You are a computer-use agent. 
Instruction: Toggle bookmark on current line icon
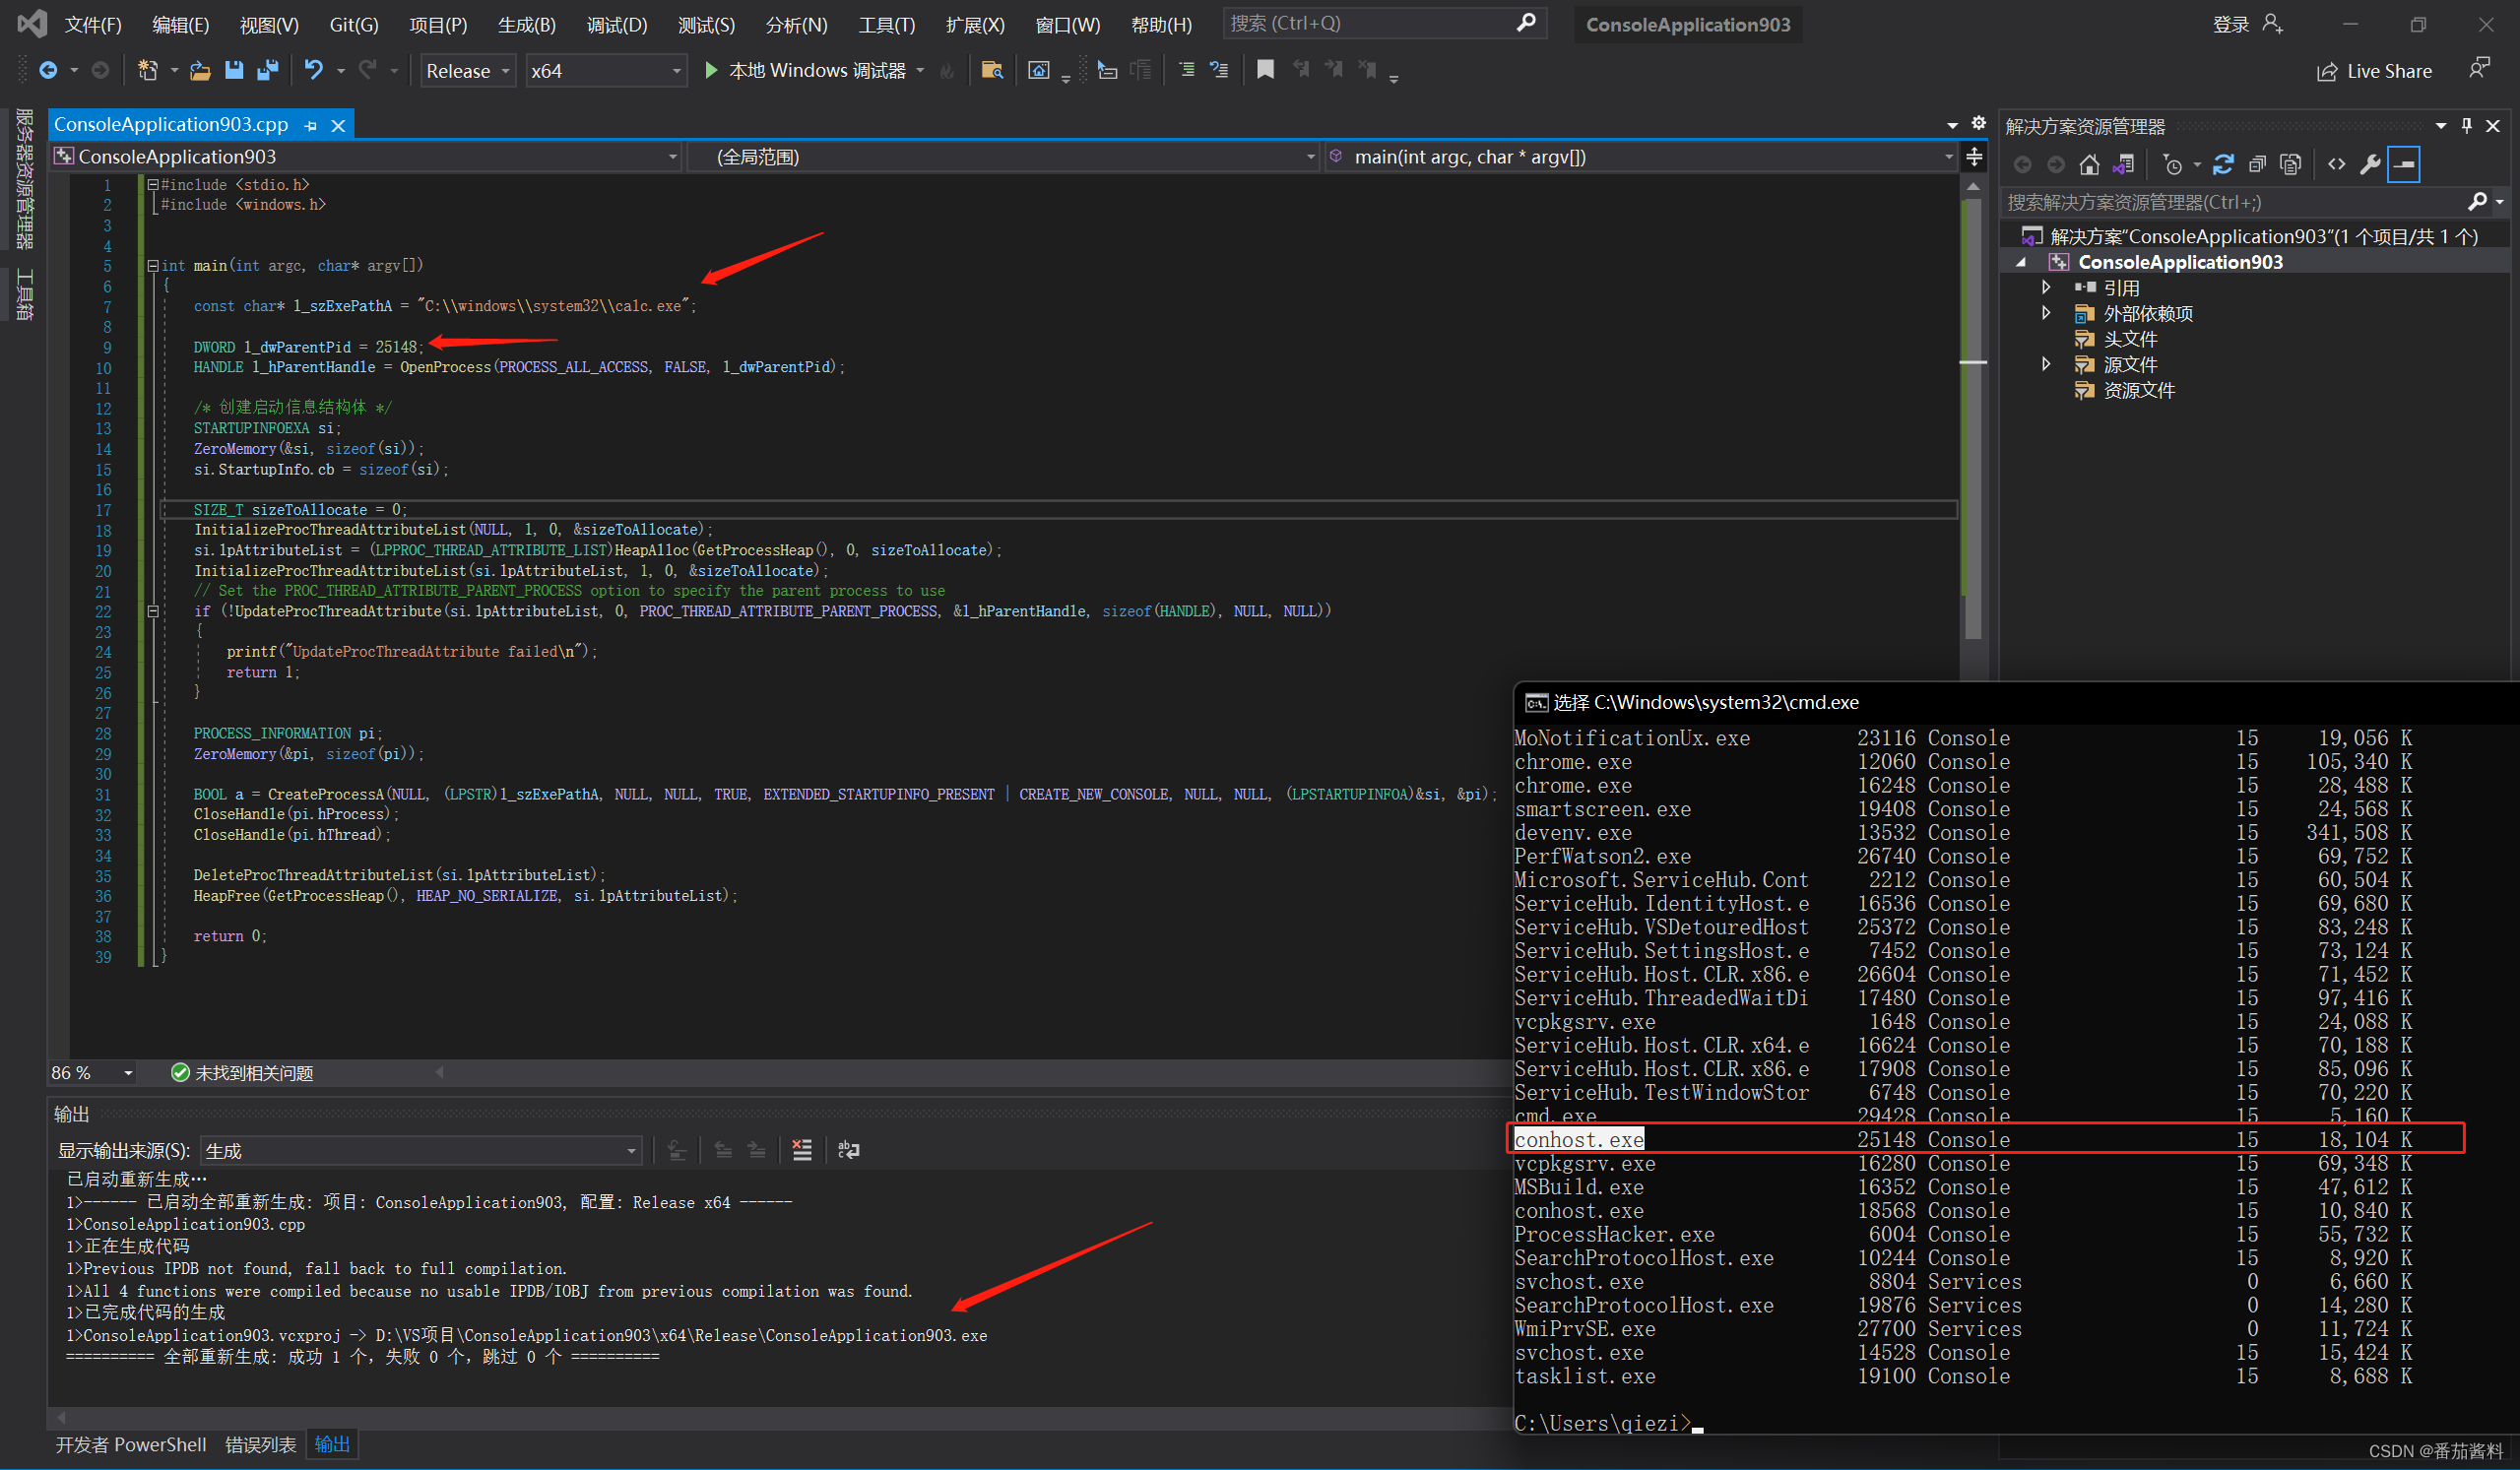click(x=1265, y=70)
